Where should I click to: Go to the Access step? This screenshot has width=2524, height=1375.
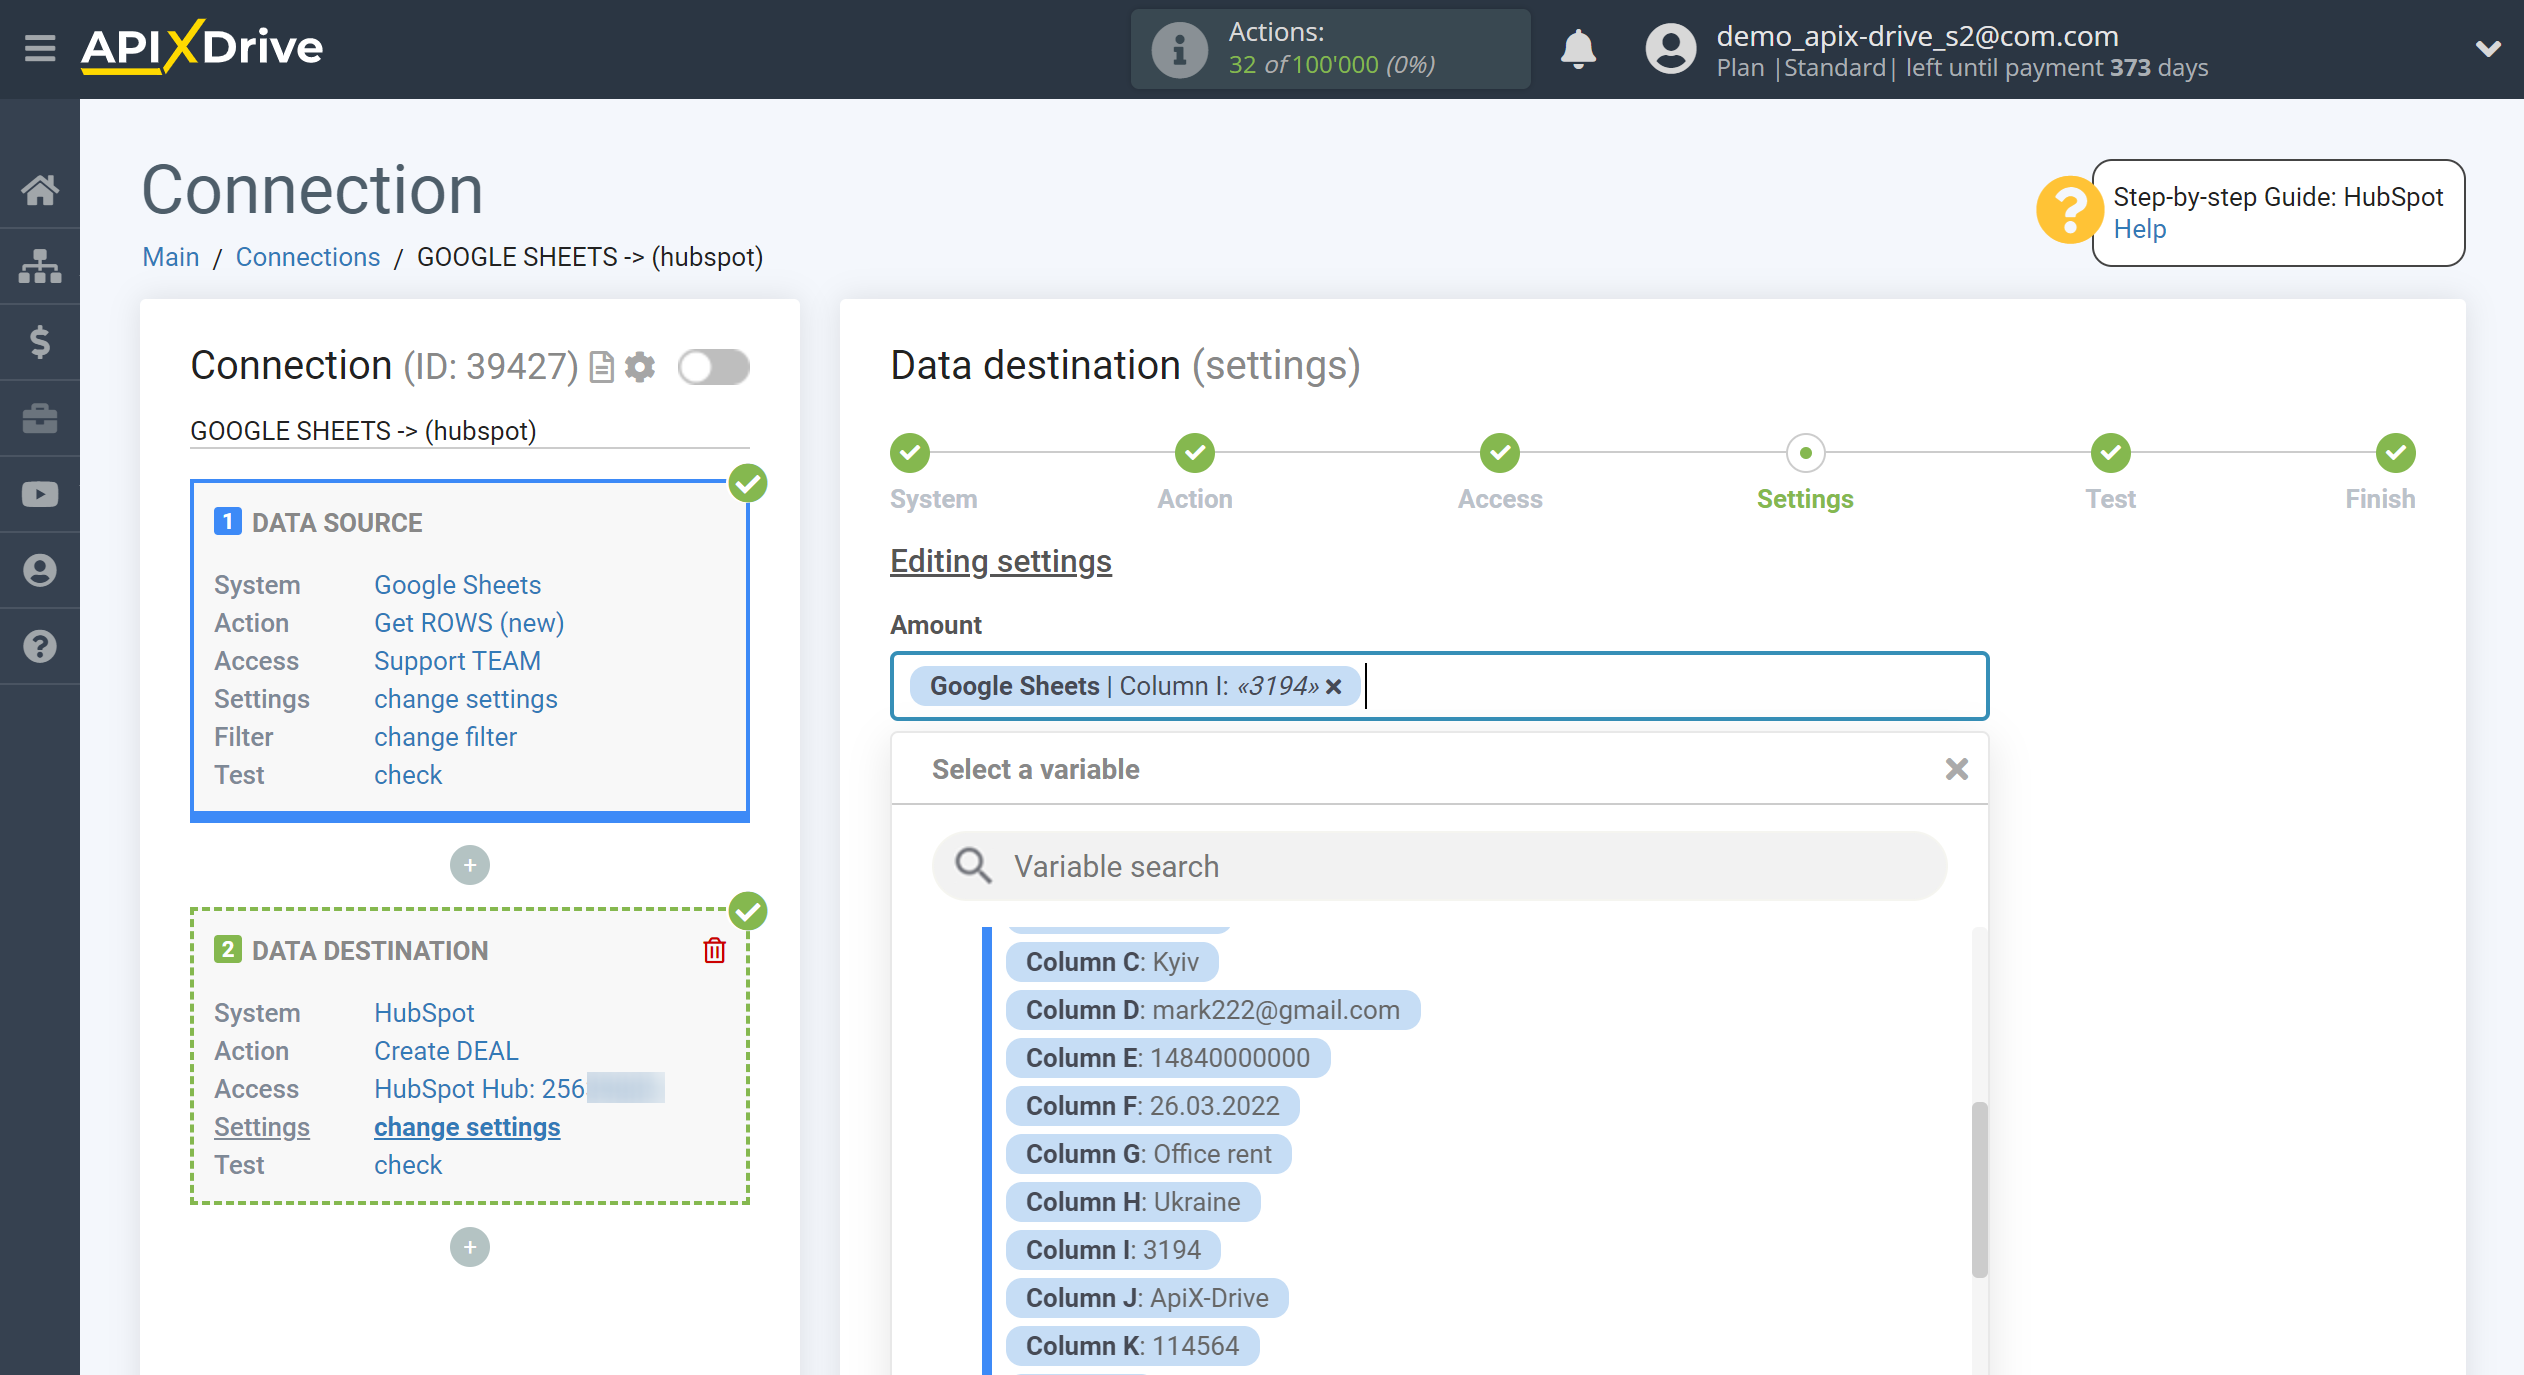[x=1500, y=453]
